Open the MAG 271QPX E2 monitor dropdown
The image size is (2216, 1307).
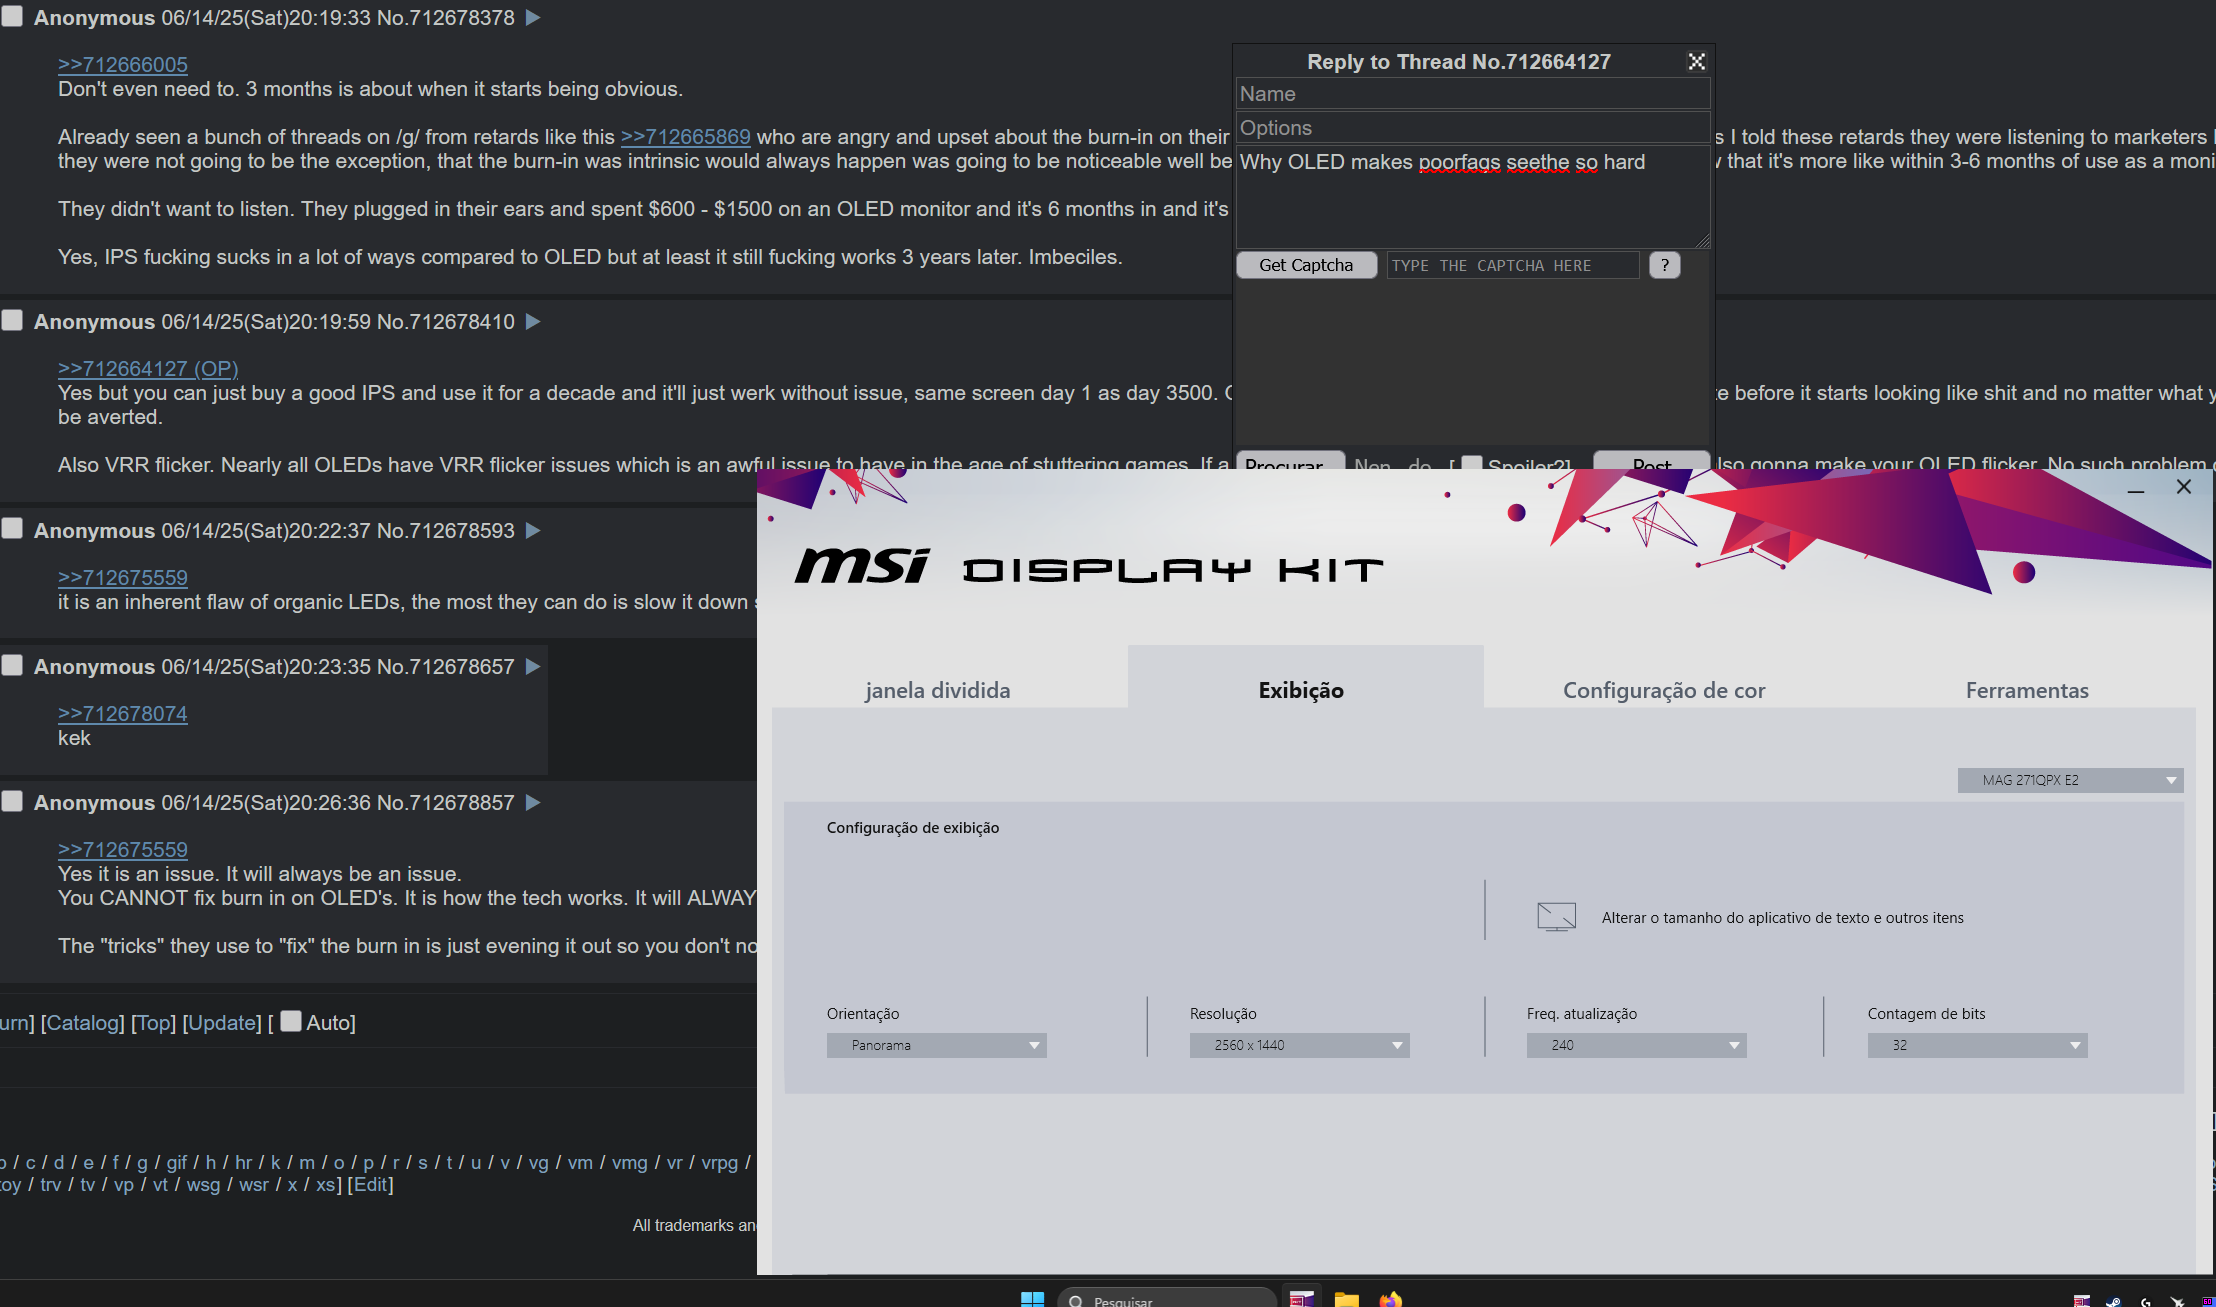coord(2070,780)
